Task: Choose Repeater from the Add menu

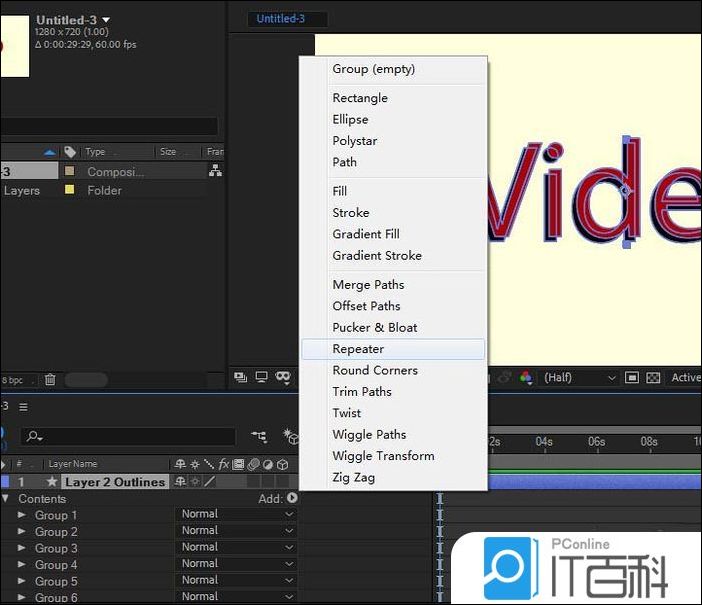Action: [x=358, y=349]
